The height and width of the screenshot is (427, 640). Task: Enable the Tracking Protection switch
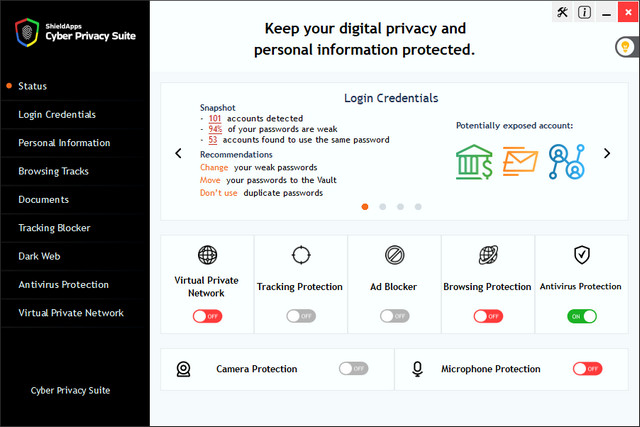click(301, 316)
